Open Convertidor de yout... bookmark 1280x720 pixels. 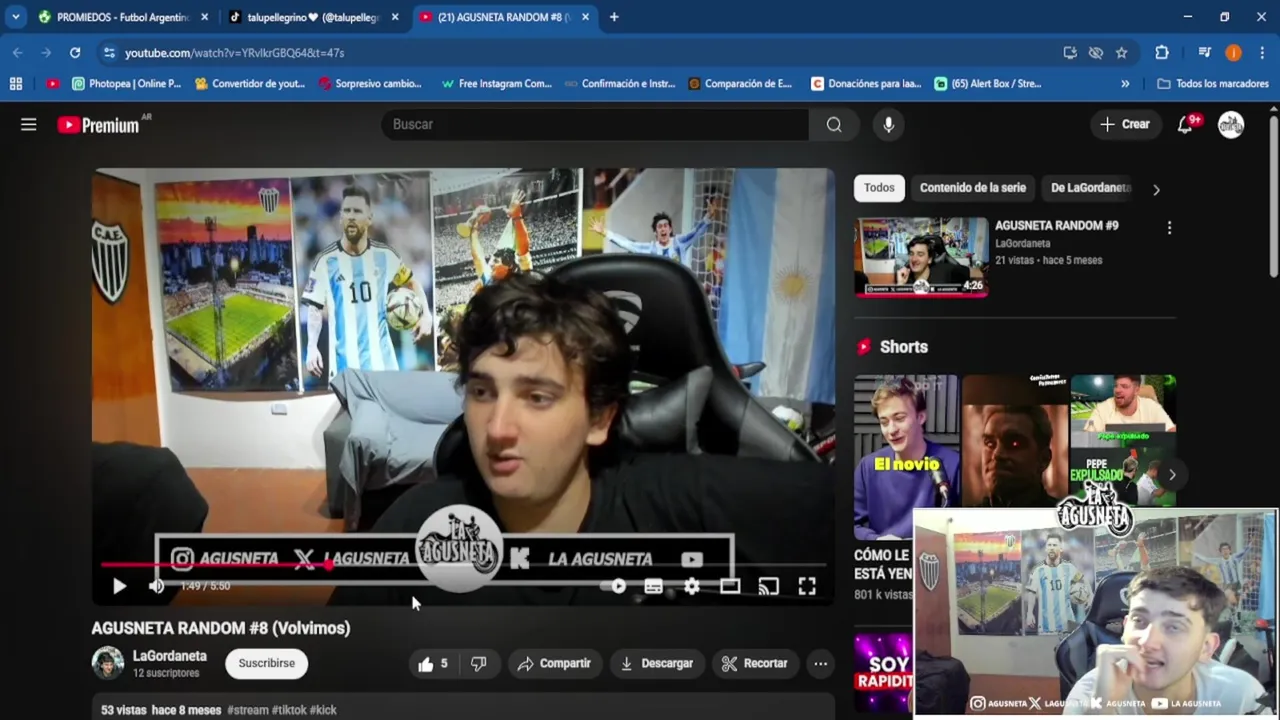pos(250,84)
